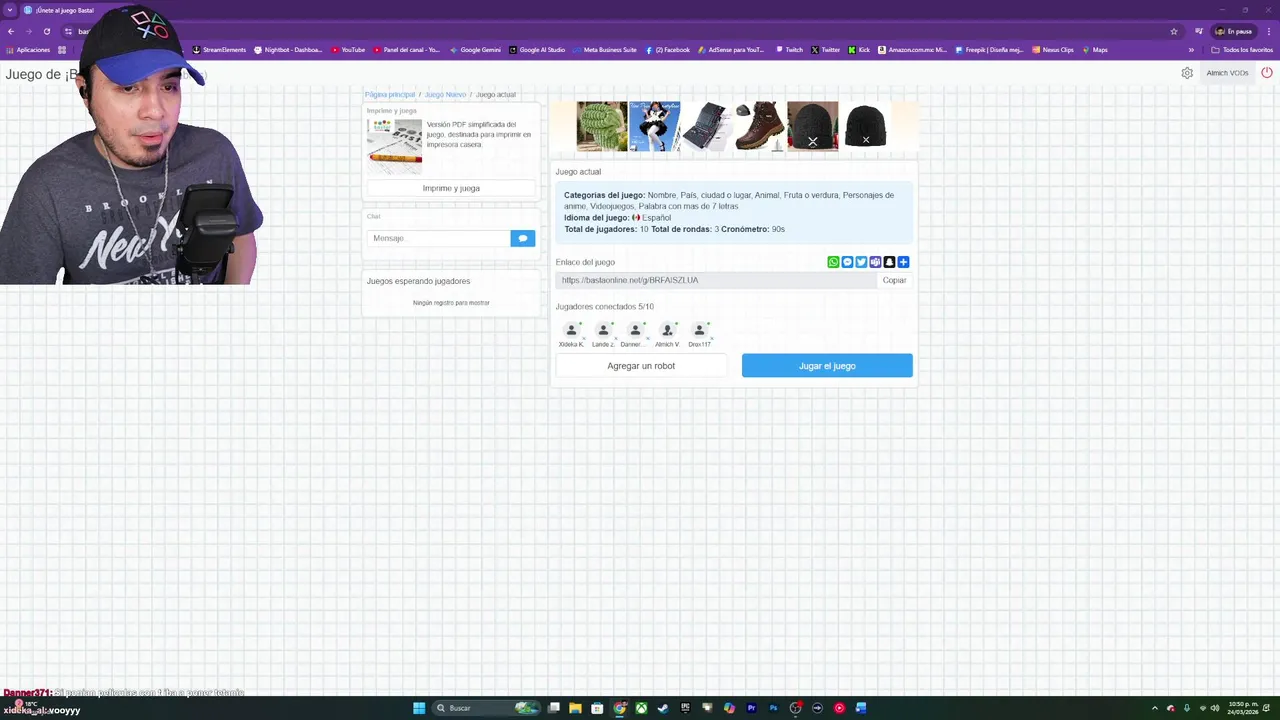Open Epic Games launcher from taskbar
Screen dimensions: 1280x720
[685, 708]
